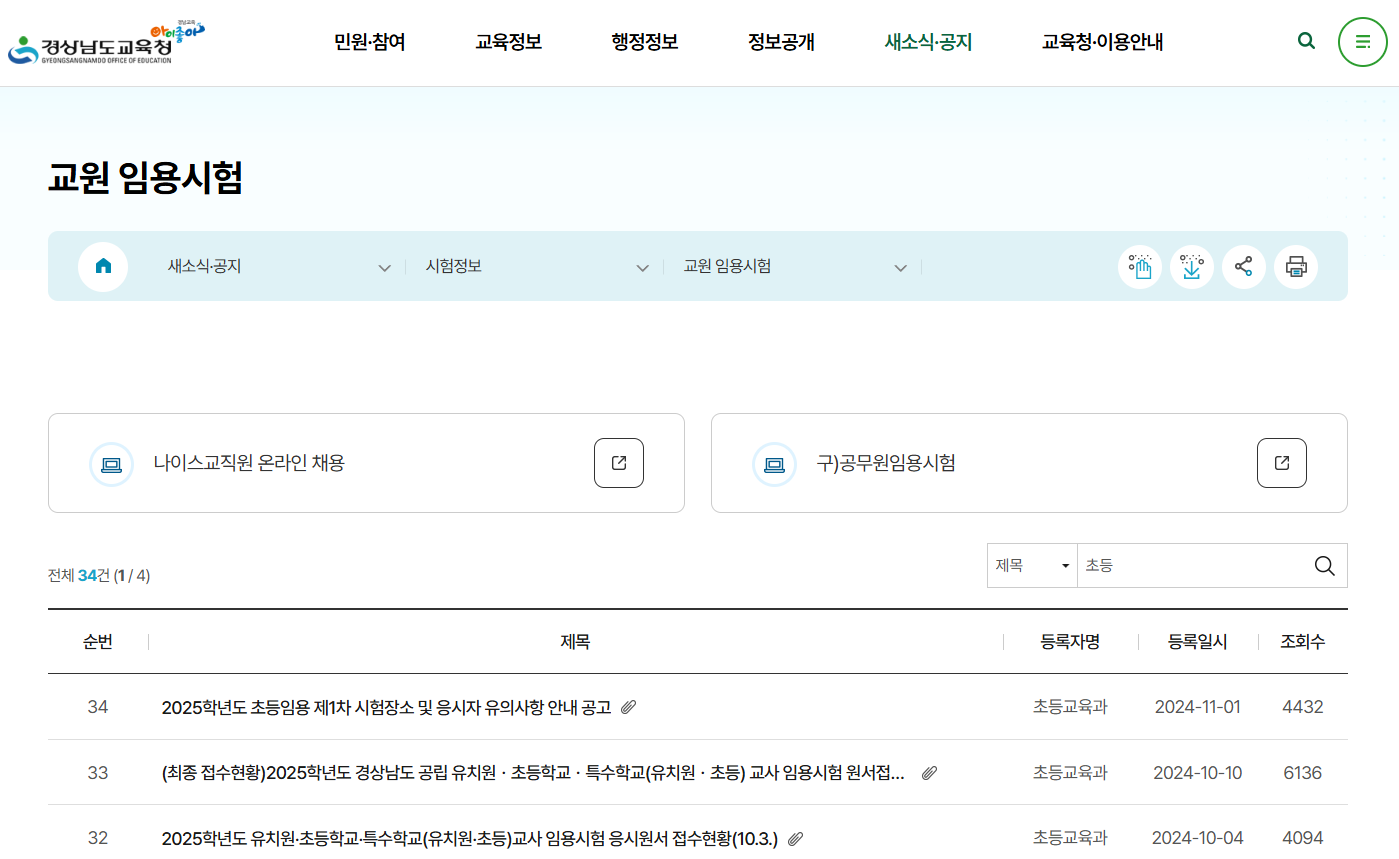Click the home icon in the breadcrumb
The height and width of the screenshot is (859, 1399).
coord(103,266)
